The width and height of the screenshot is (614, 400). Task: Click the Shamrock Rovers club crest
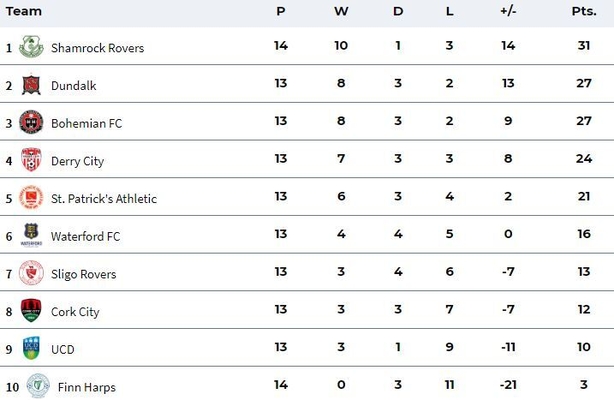click(31, 47)
